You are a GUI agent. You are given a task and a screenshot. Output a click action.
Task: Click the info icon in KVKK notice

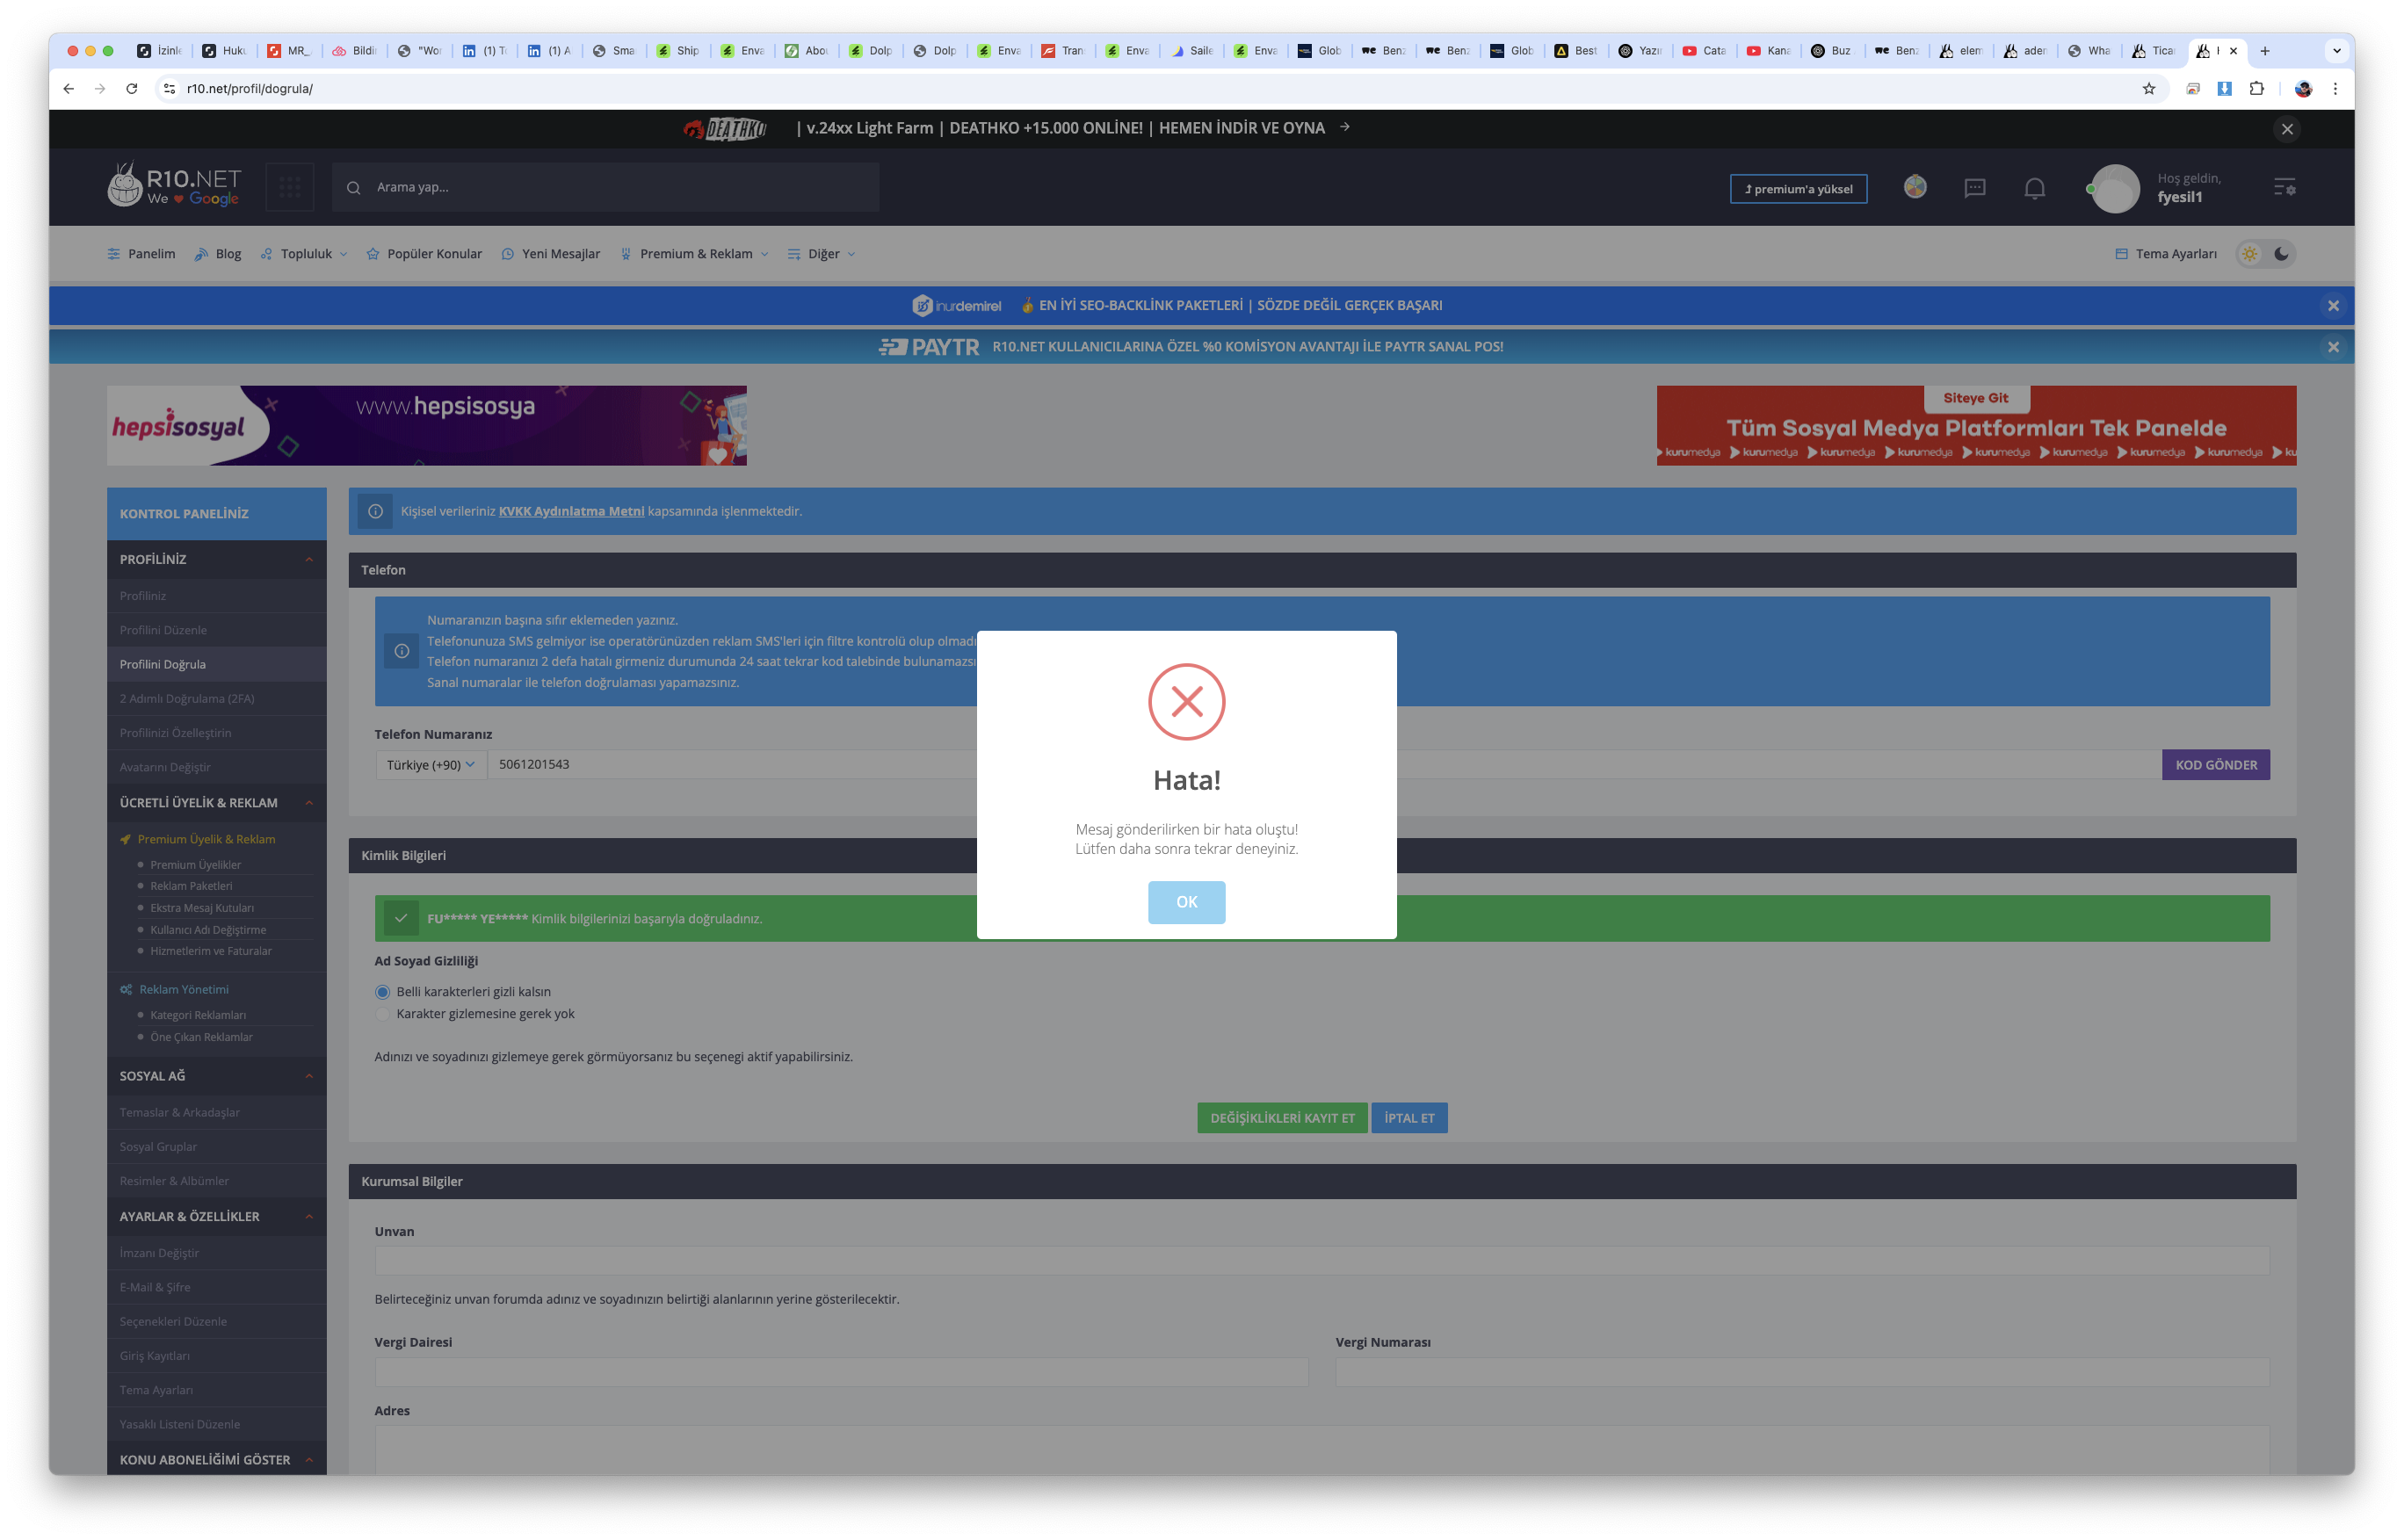click(375, 512)
